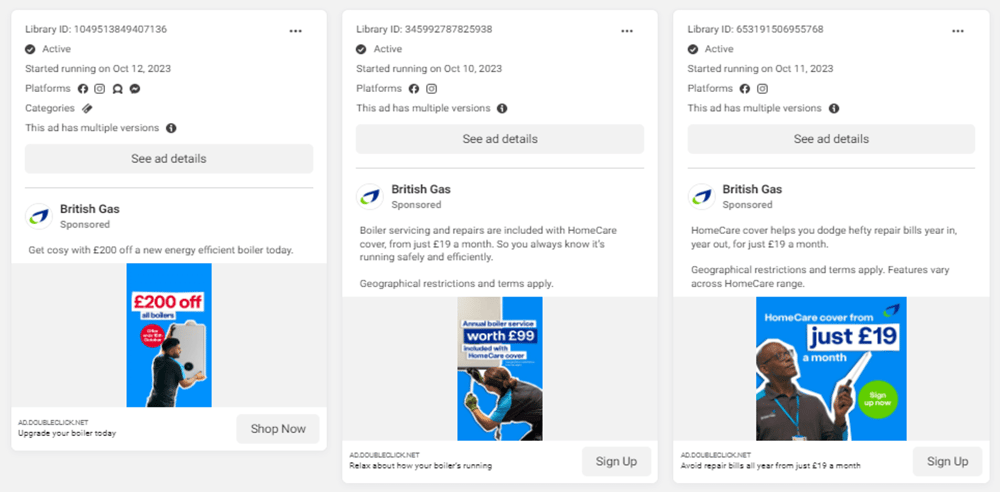This screenshot has width=1000, height=492.
Task: Click Instagram platform icon in Oct 12 ad
Action: 99,89
